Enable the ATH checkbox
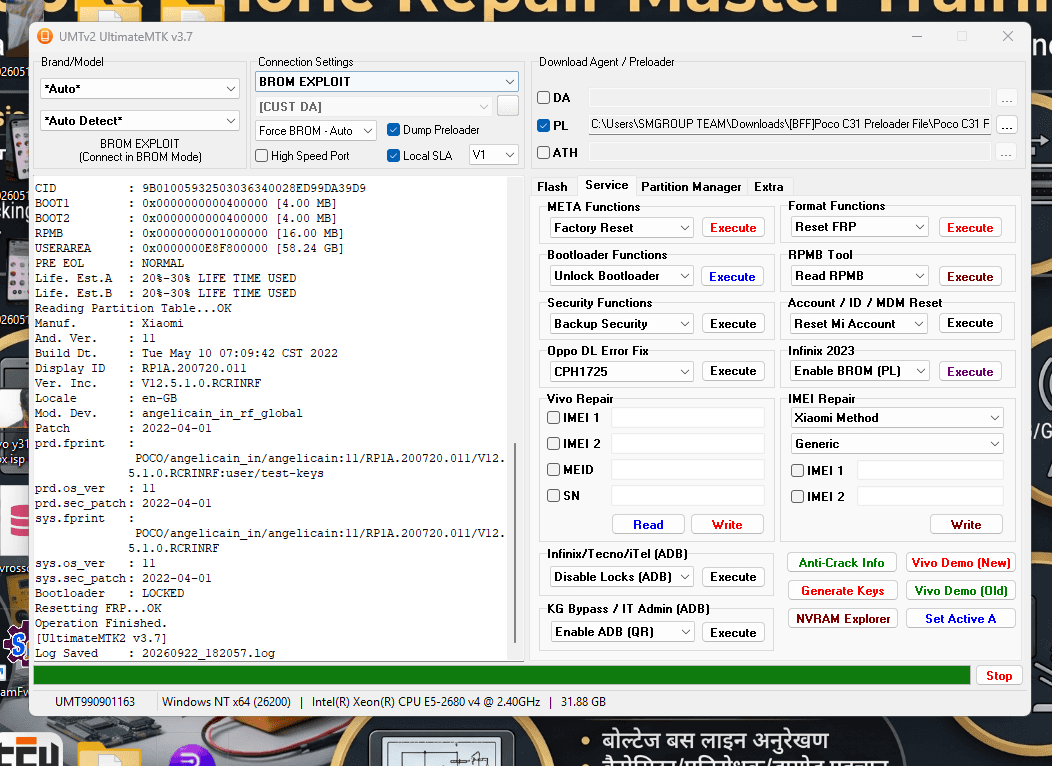 544,153
